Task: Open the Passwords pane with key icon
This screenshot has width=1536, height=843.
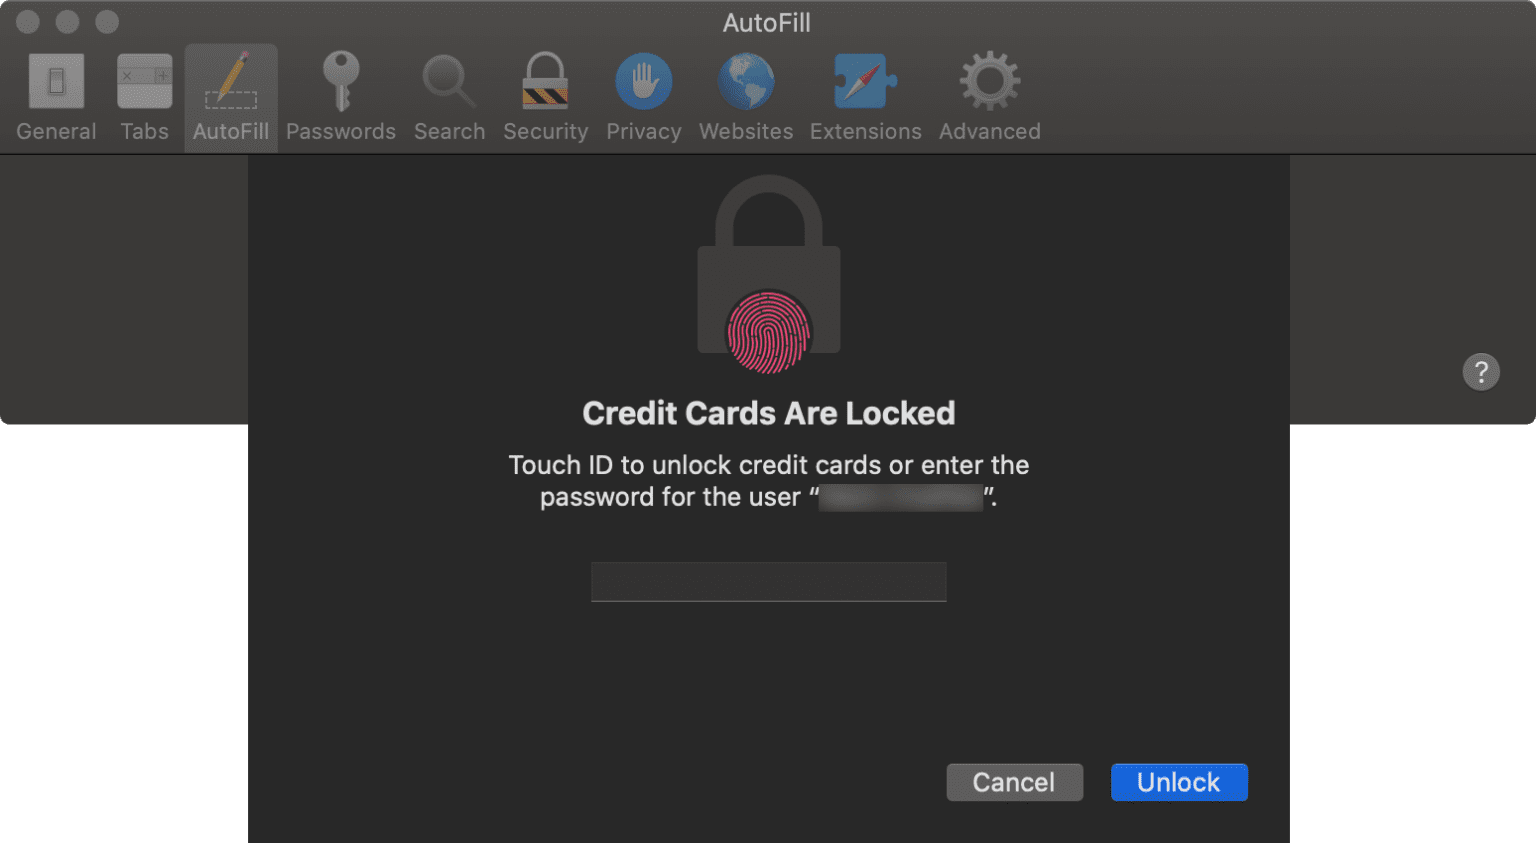Action: (341, 95)
